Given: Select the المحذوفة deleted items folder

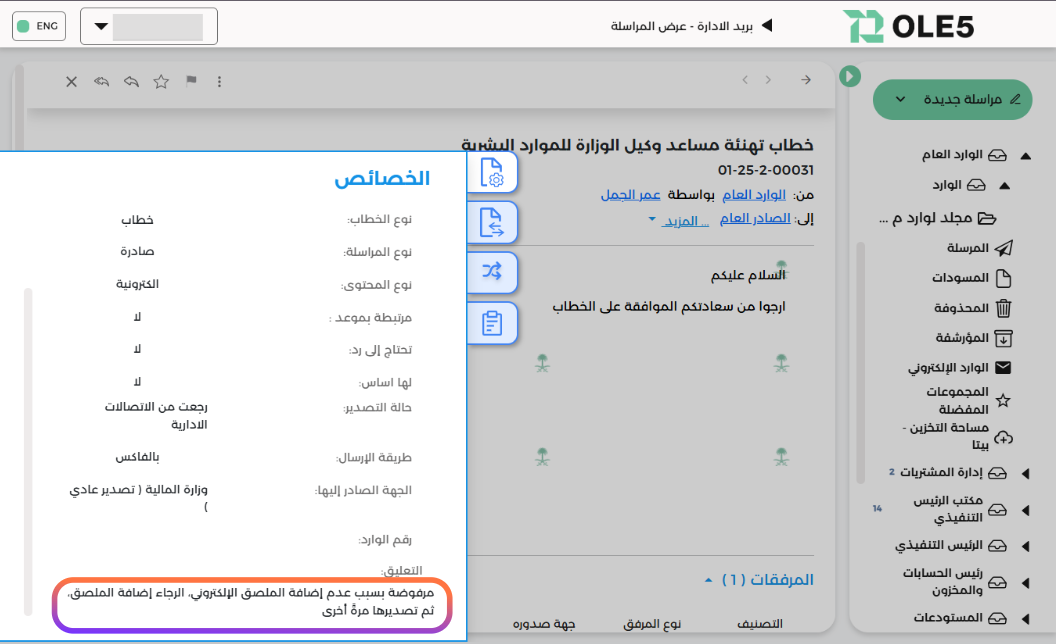Looking at the screenshot, I should tap(972, 308).
